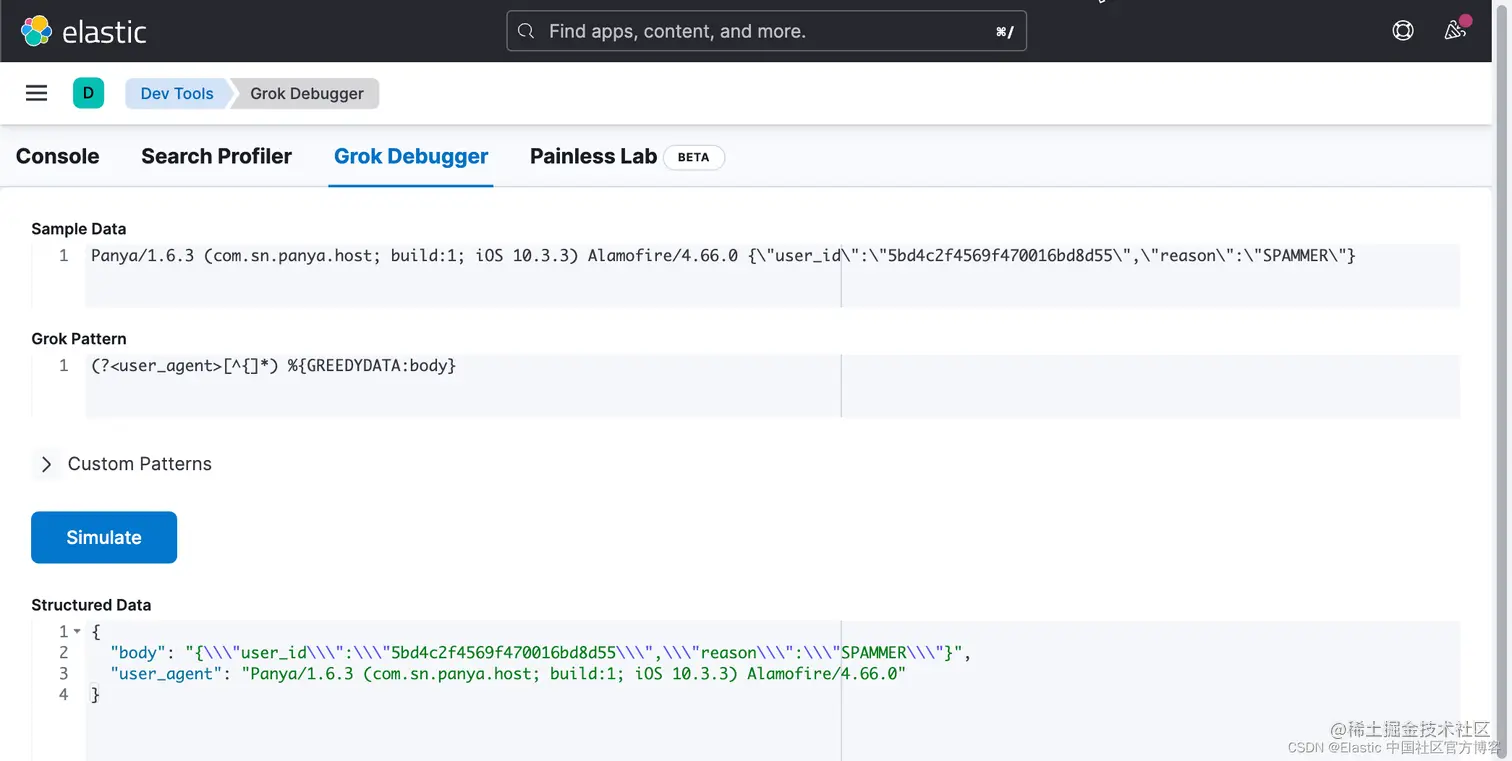The height and width of the screenshot is (761, 1512).
Task: Open the Search Profiler tab
Action: pos(216,156)
